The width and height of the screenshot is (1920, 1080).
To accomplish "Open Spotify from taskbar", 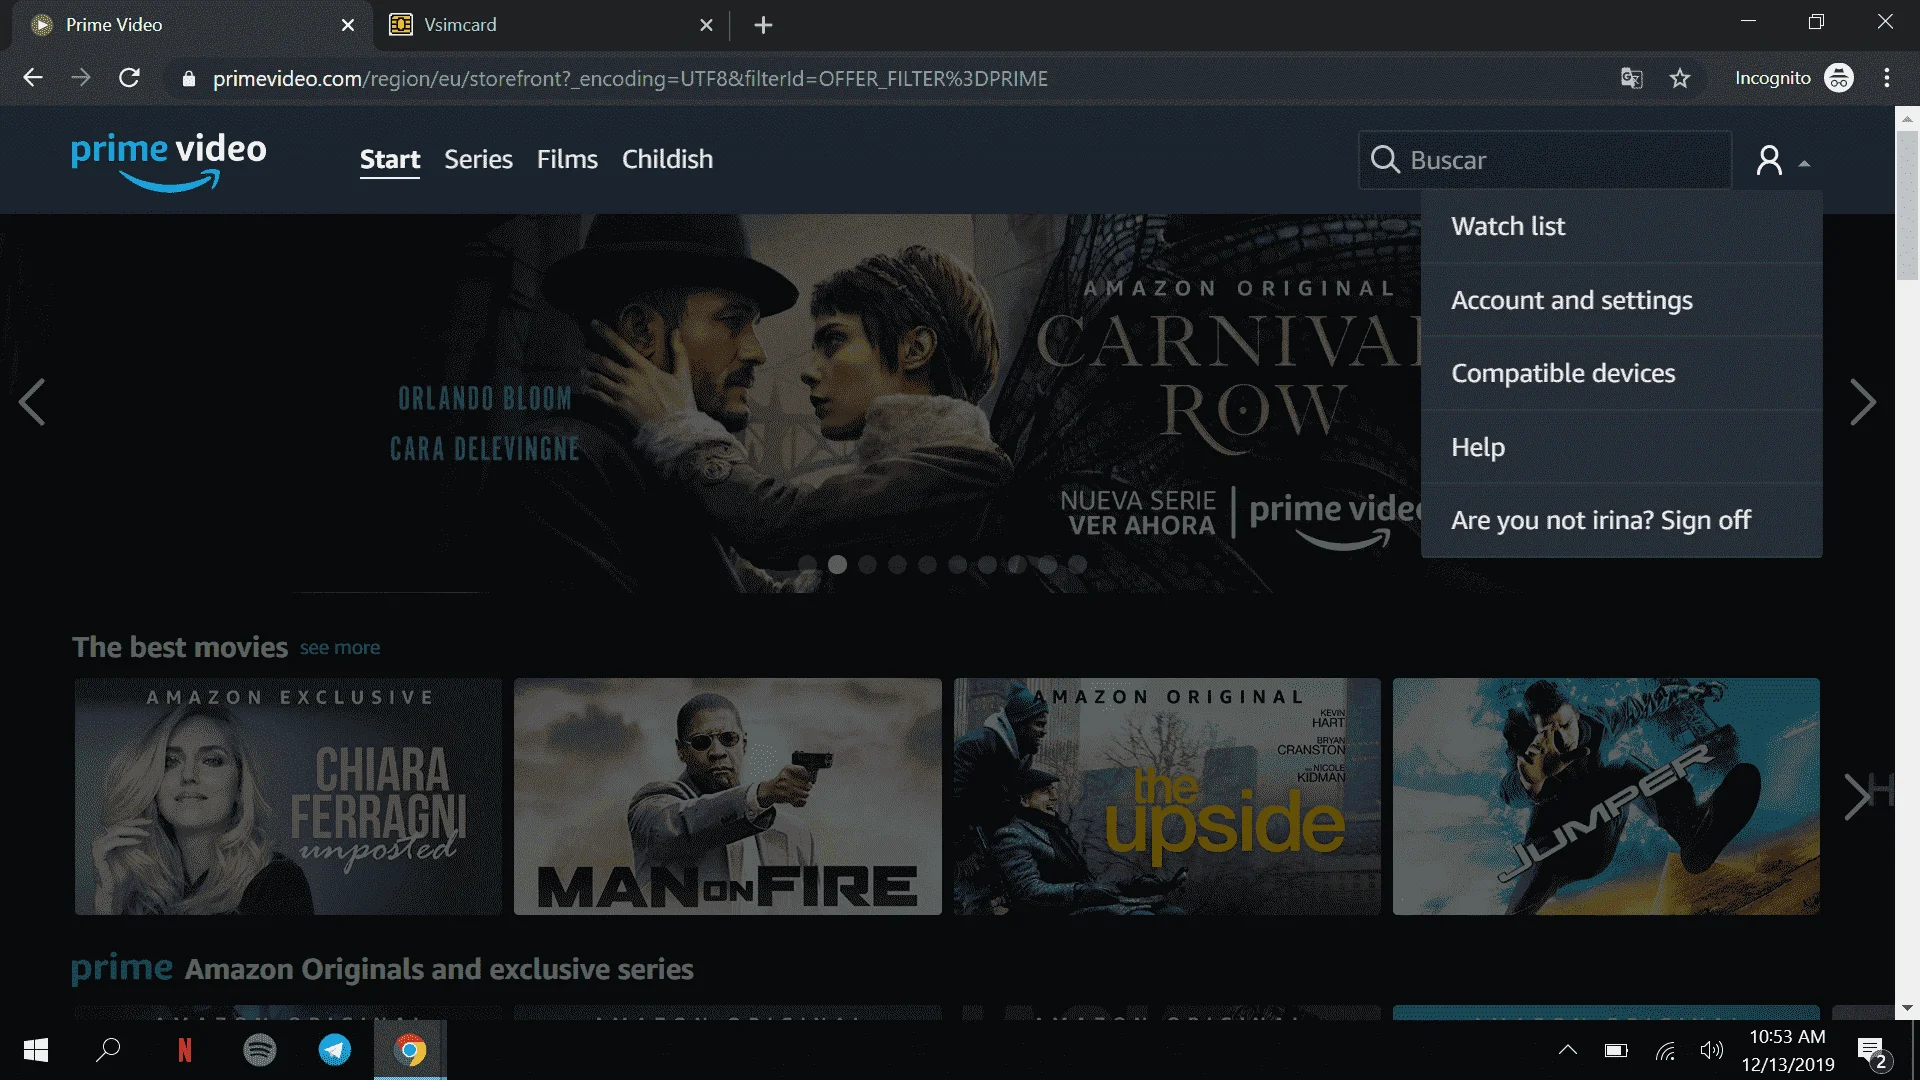I will [x=260, y=1050].
